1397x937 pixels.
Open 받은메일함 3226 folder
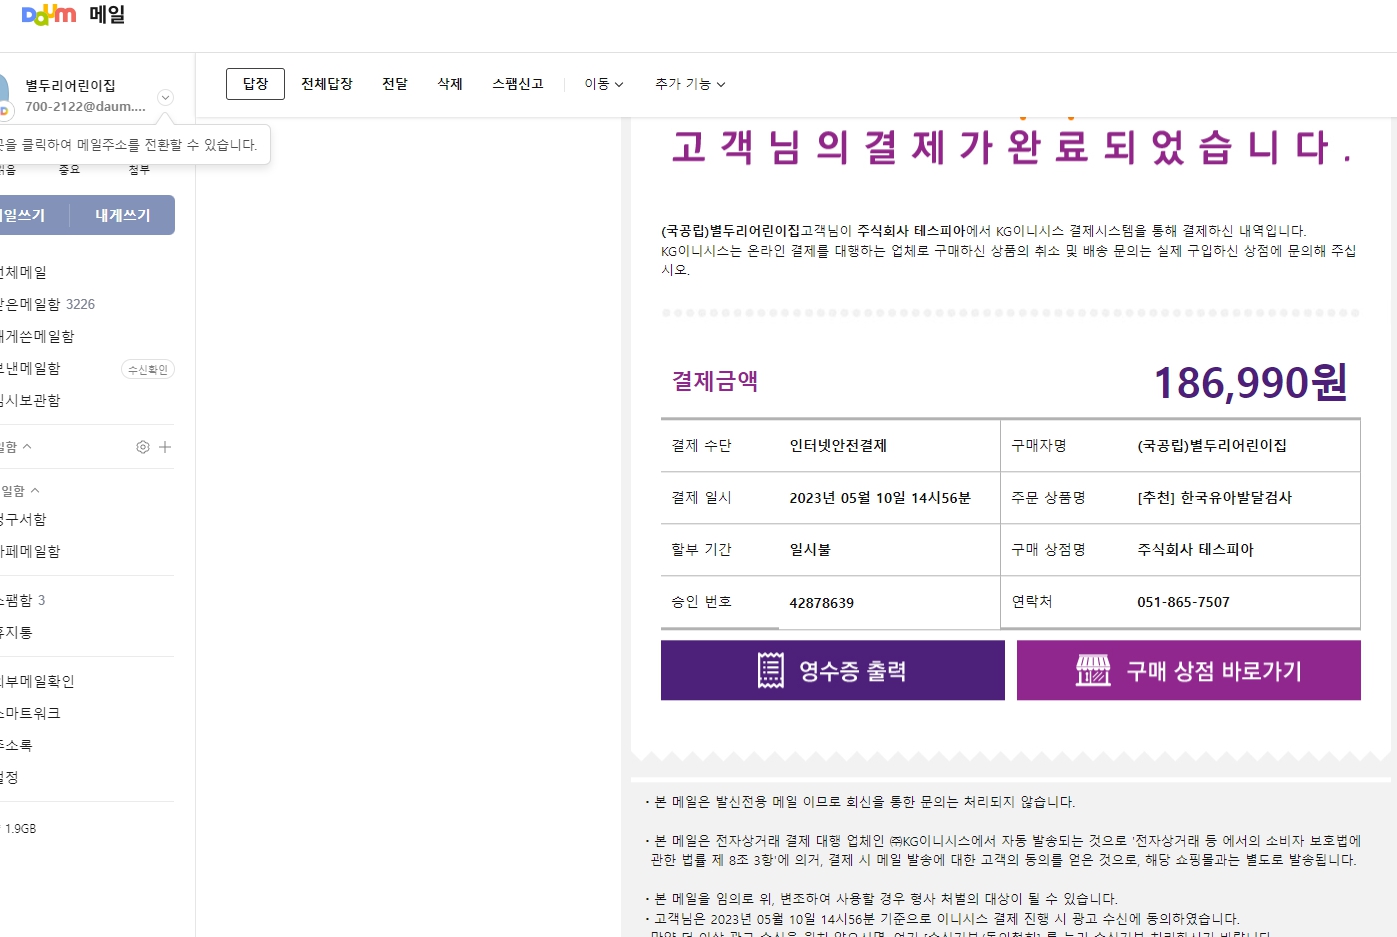pos(46,304)
